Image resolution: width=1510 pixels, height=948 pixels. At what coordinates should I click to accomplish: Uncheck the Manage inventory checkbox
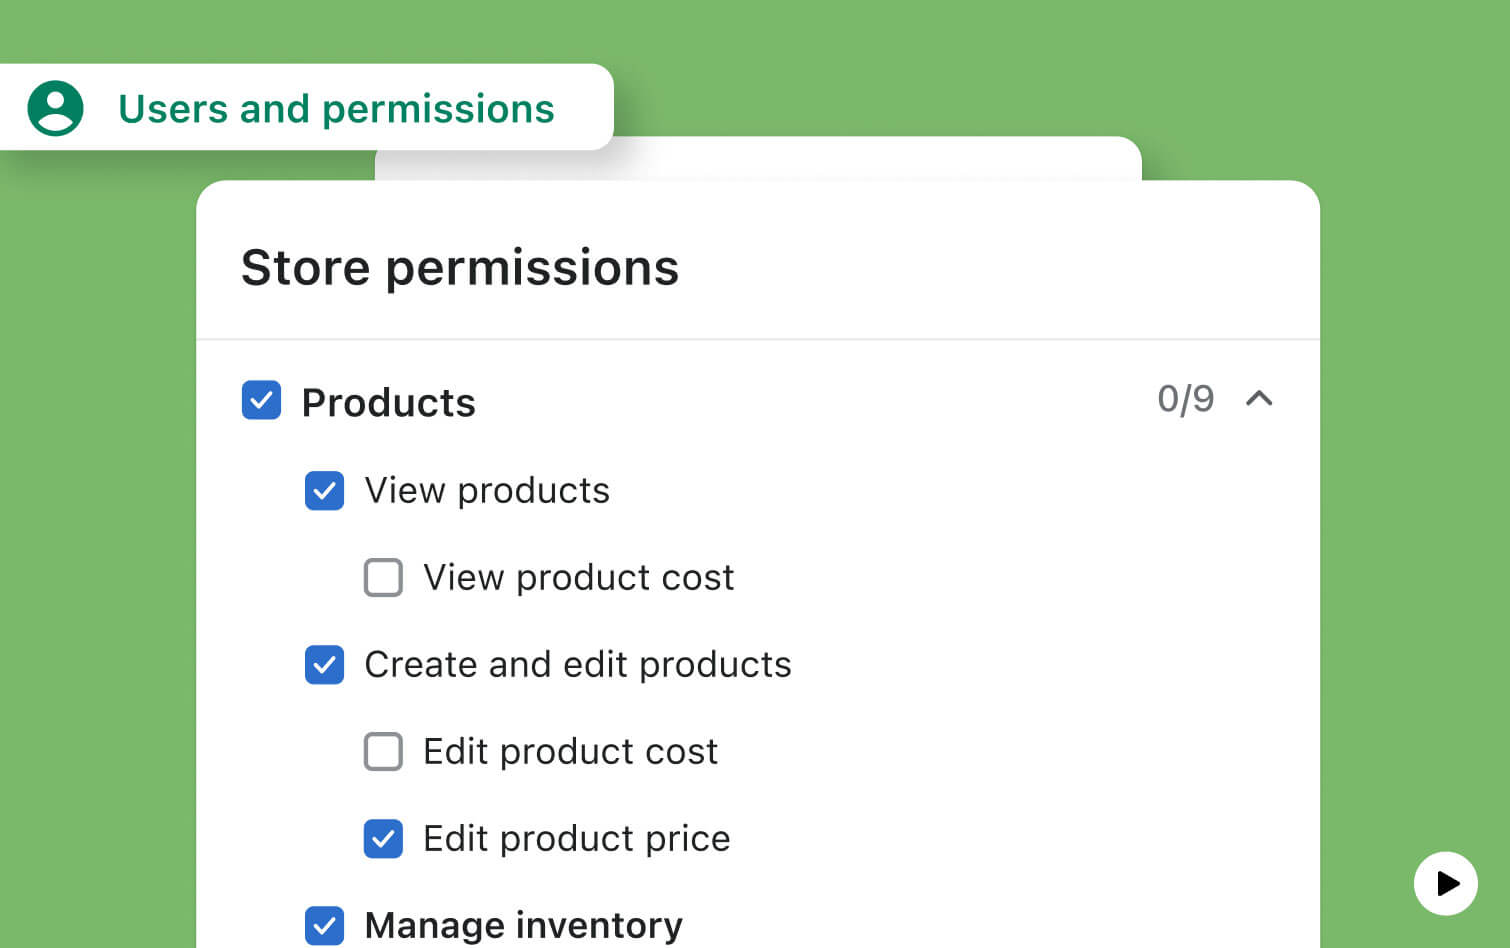tap(324, 925)
